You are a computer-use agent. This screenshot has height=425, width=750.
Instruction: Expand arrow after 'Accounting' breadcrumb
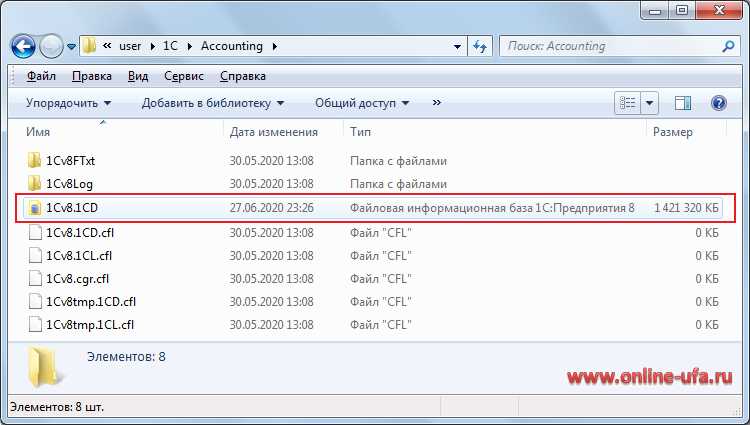(x=275, y=47)
